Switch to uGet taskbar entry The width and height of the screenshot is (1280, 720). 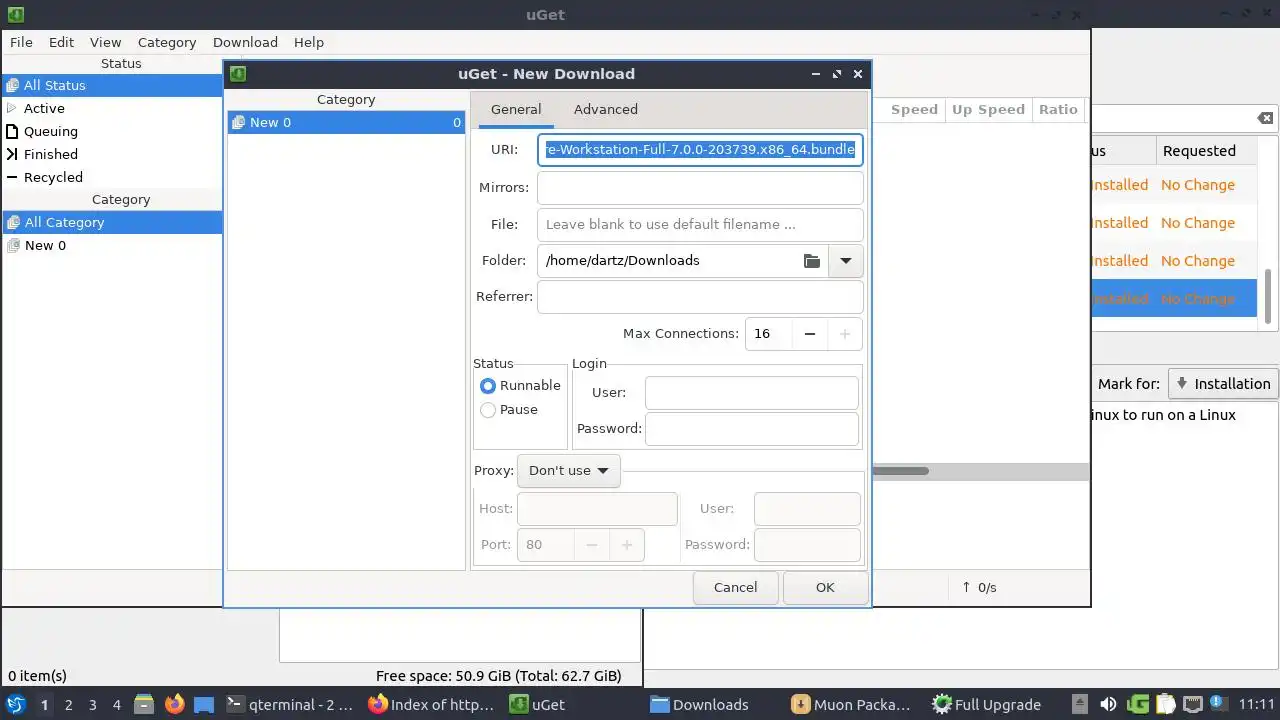574,704
